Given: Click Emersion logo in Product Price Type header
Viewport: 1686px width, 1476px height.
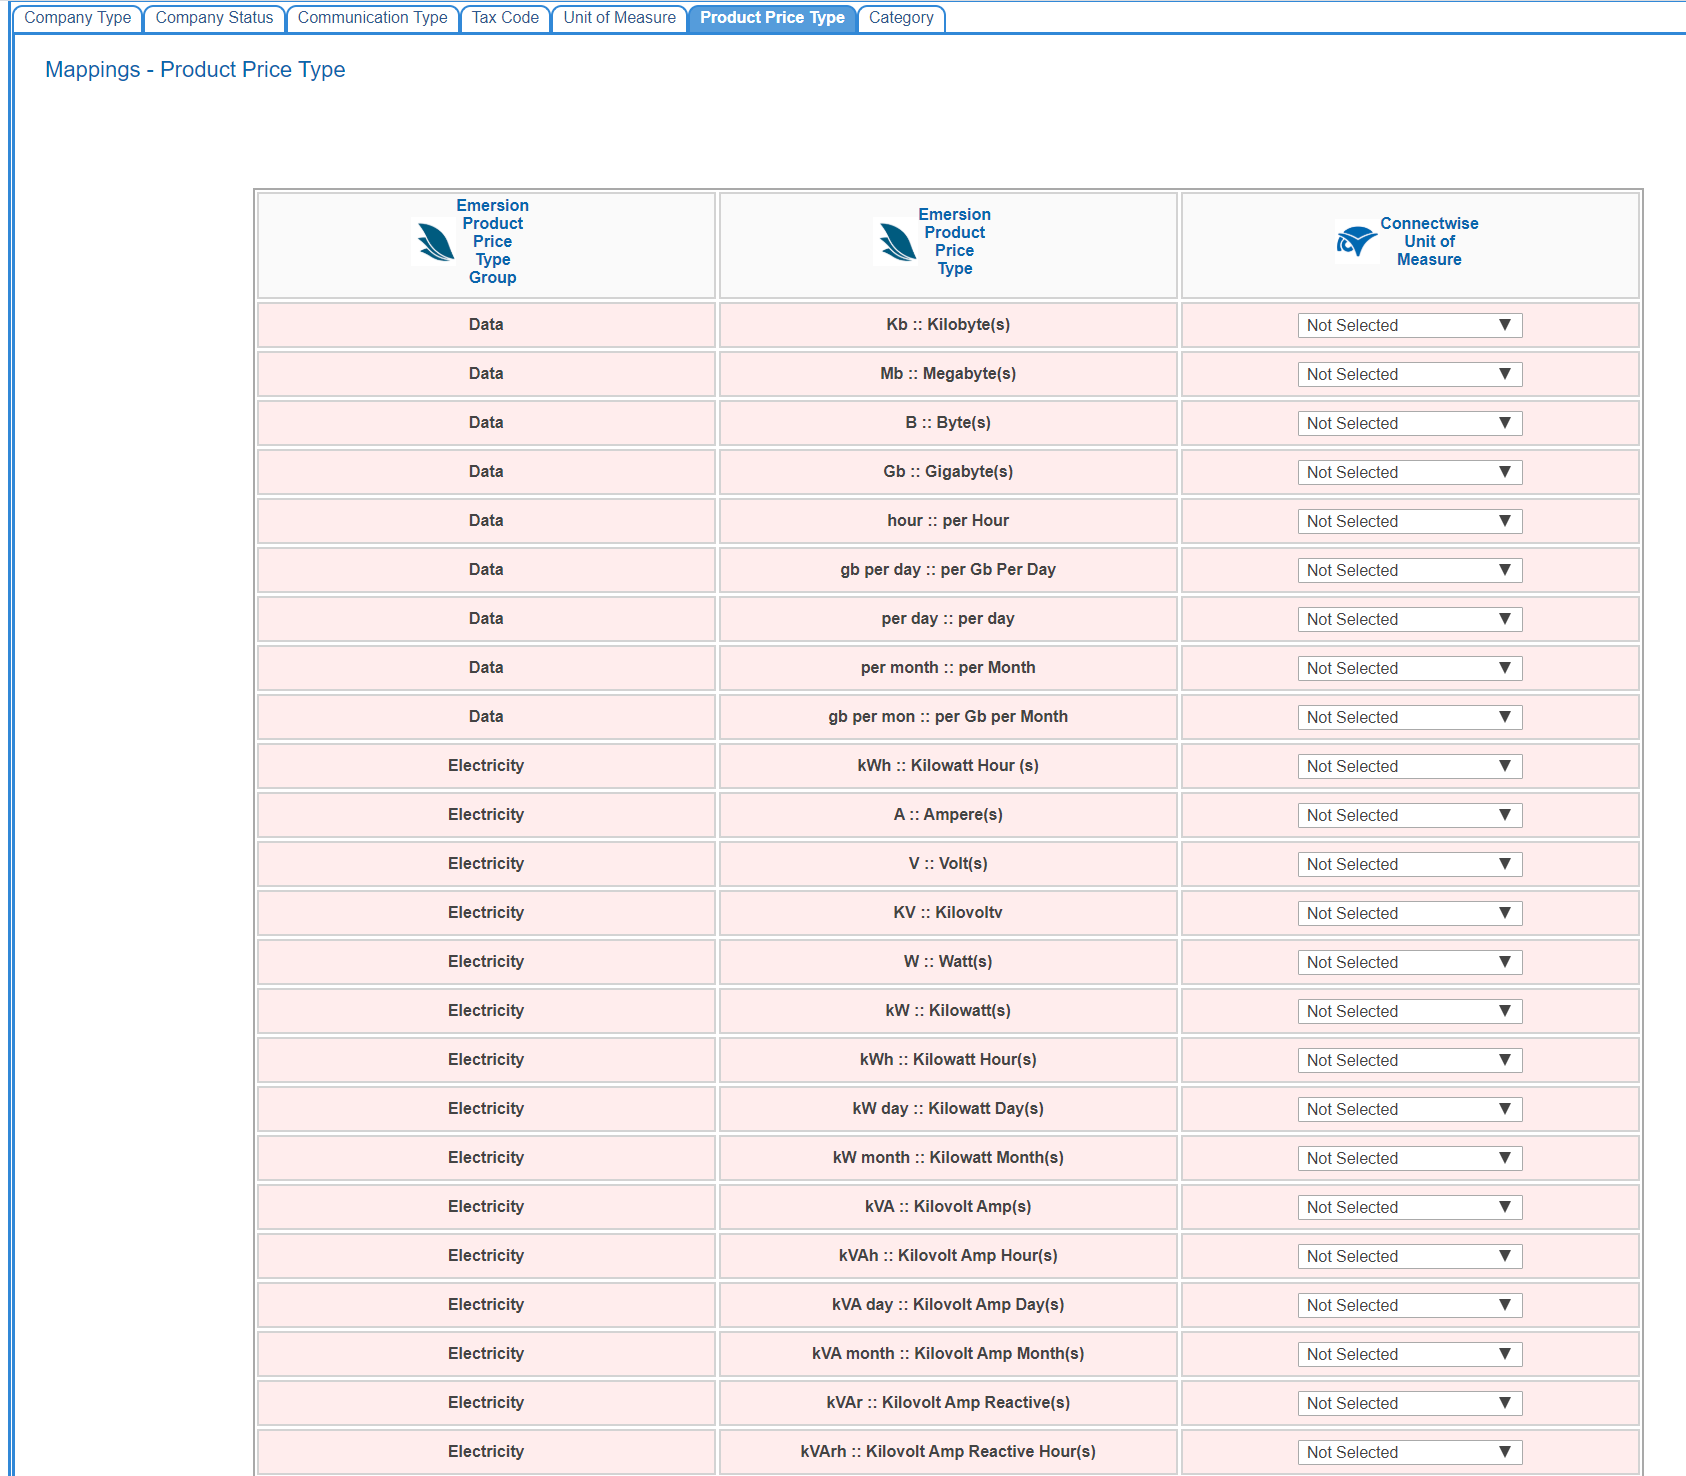Looking at the screenshot, I should tap(897, 242).
